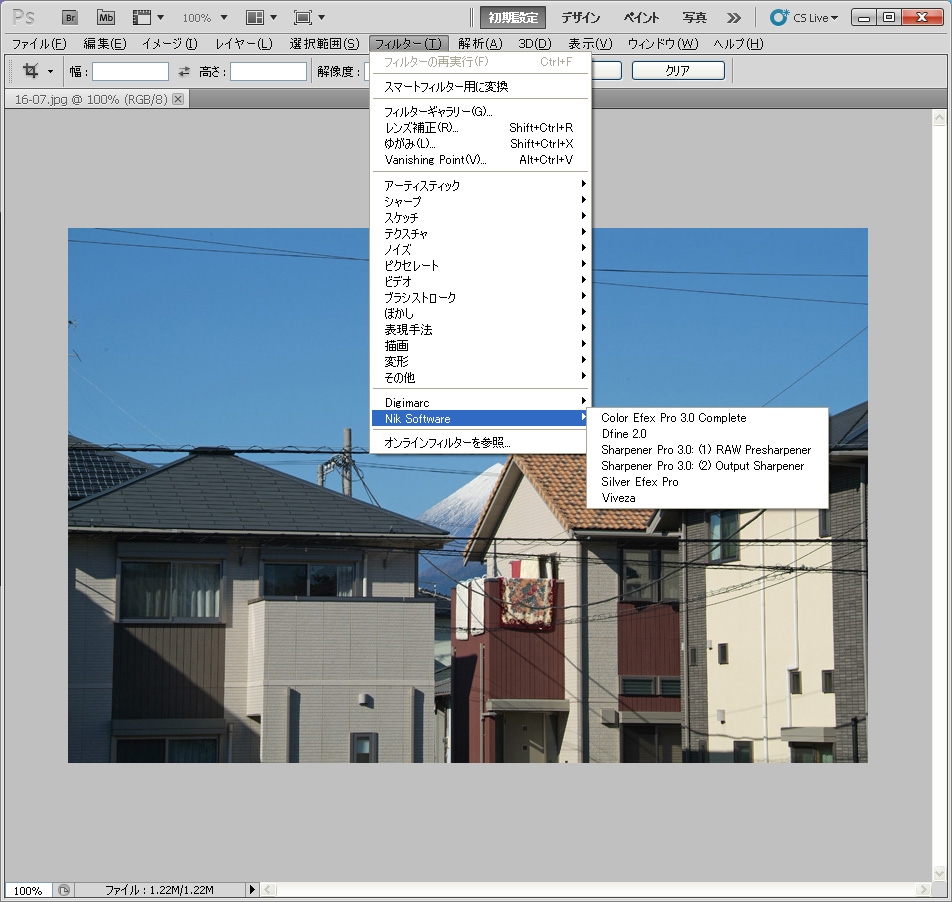Click the status bar preview icon beside zoom
Viewport: 952px width, 902px height.
pyautogui.click(x=63, y=890)
